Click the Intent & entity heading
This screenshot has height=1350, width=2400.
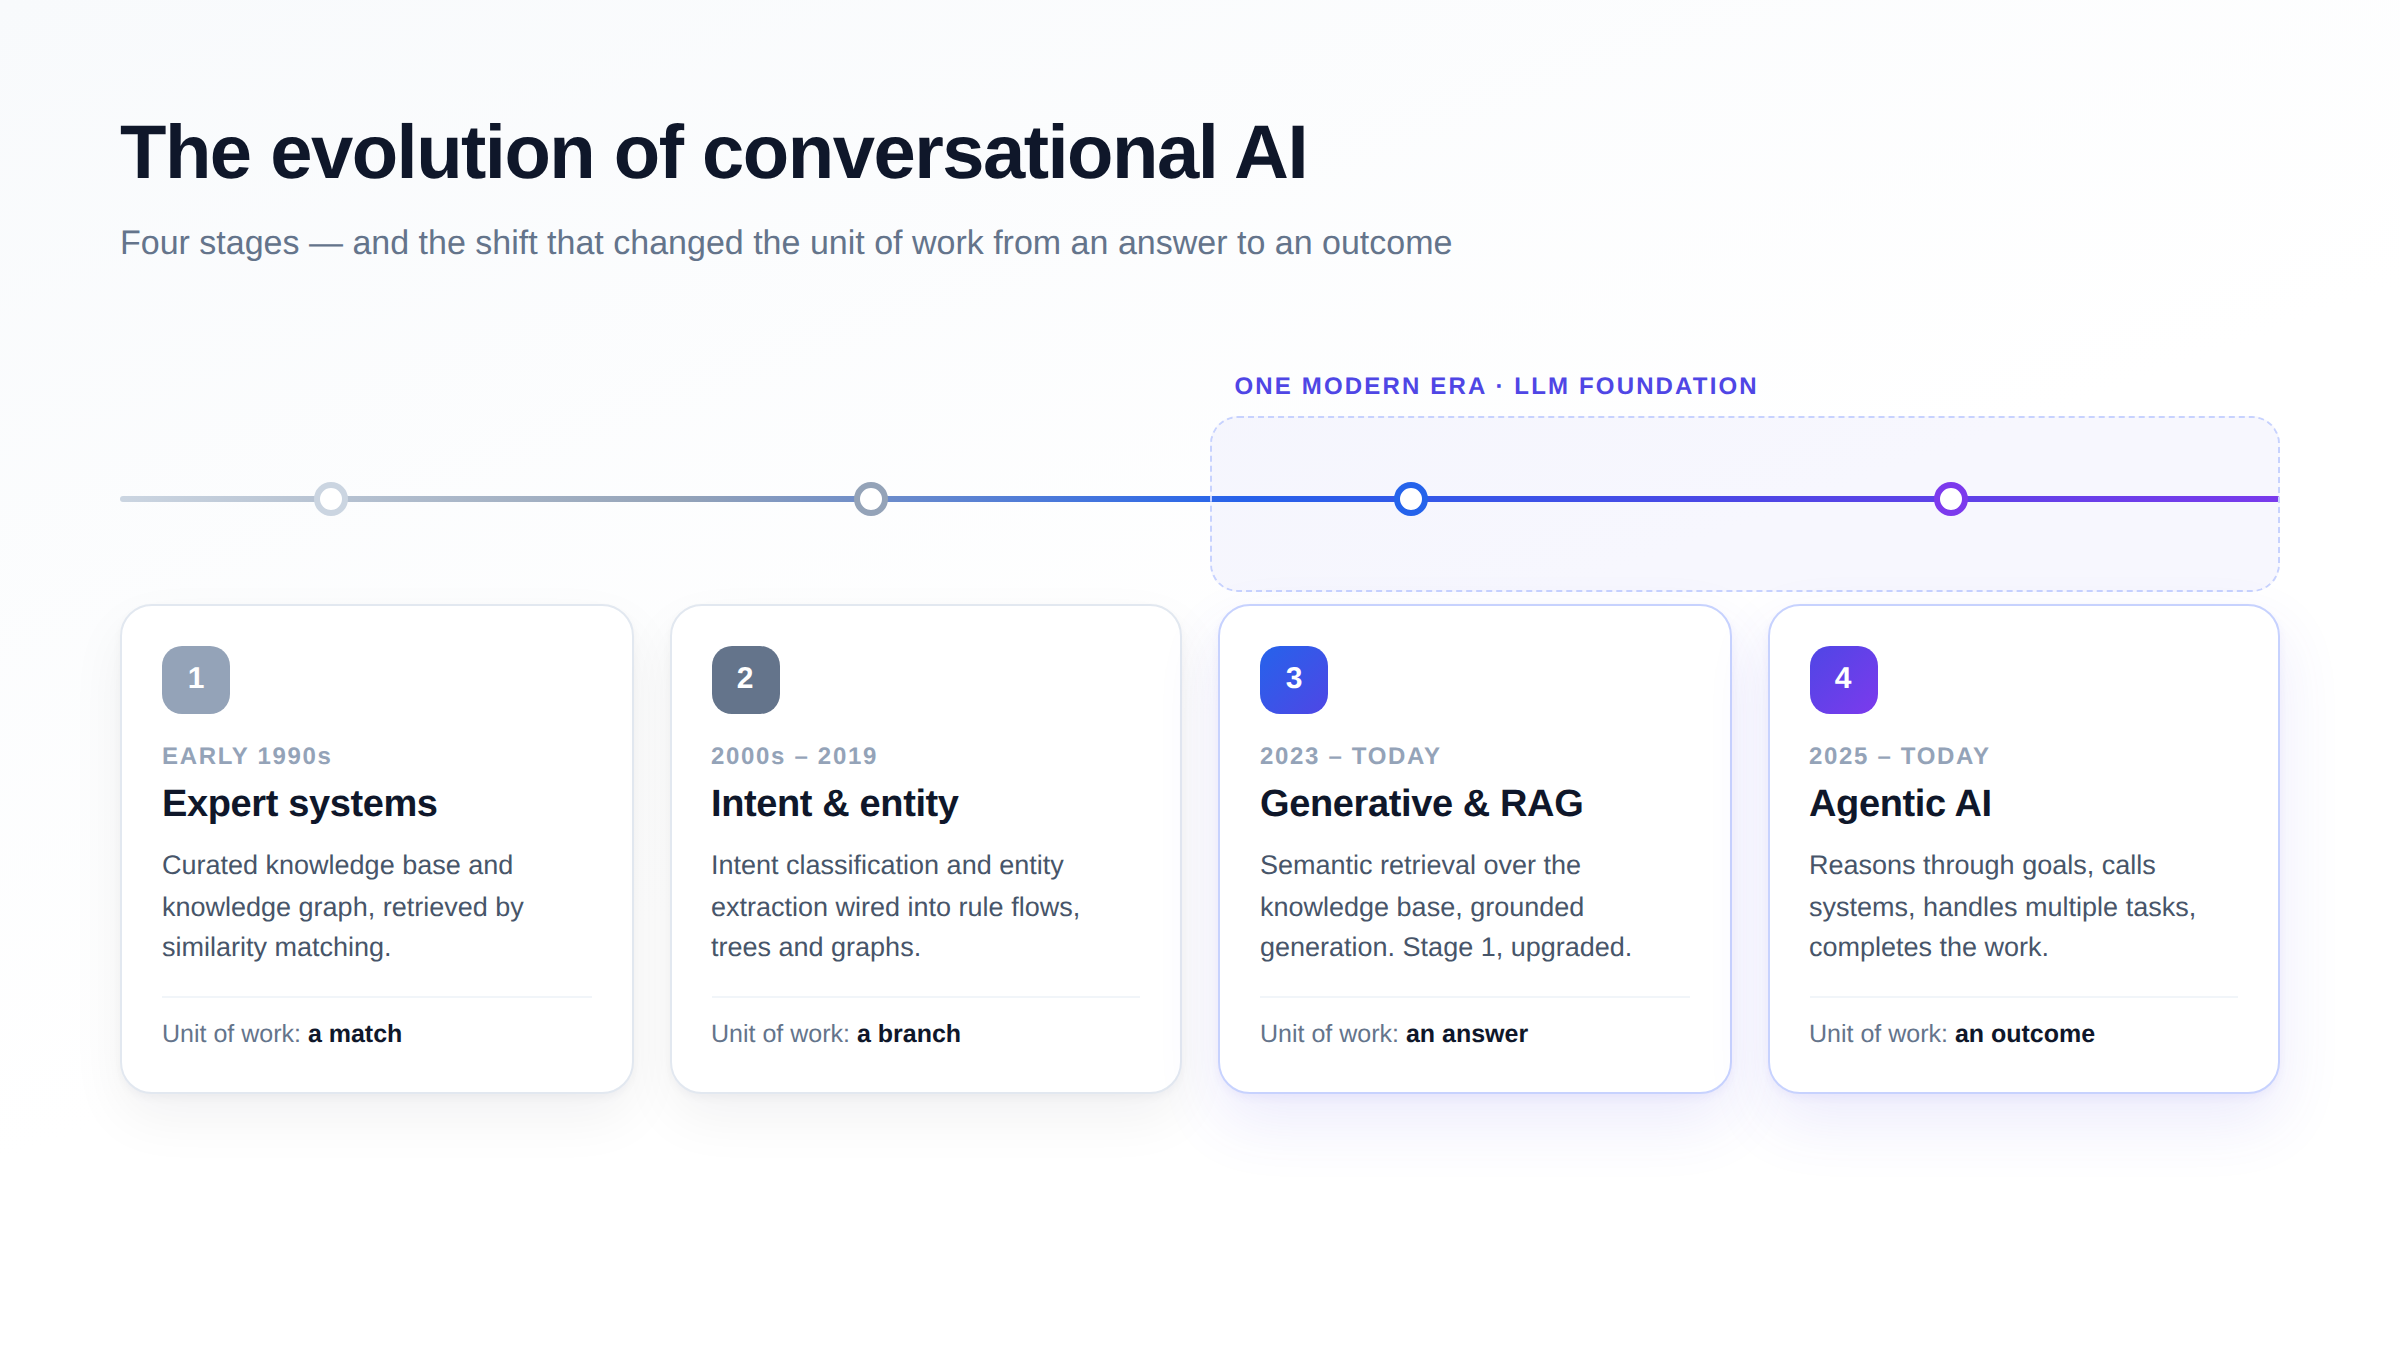835,804
